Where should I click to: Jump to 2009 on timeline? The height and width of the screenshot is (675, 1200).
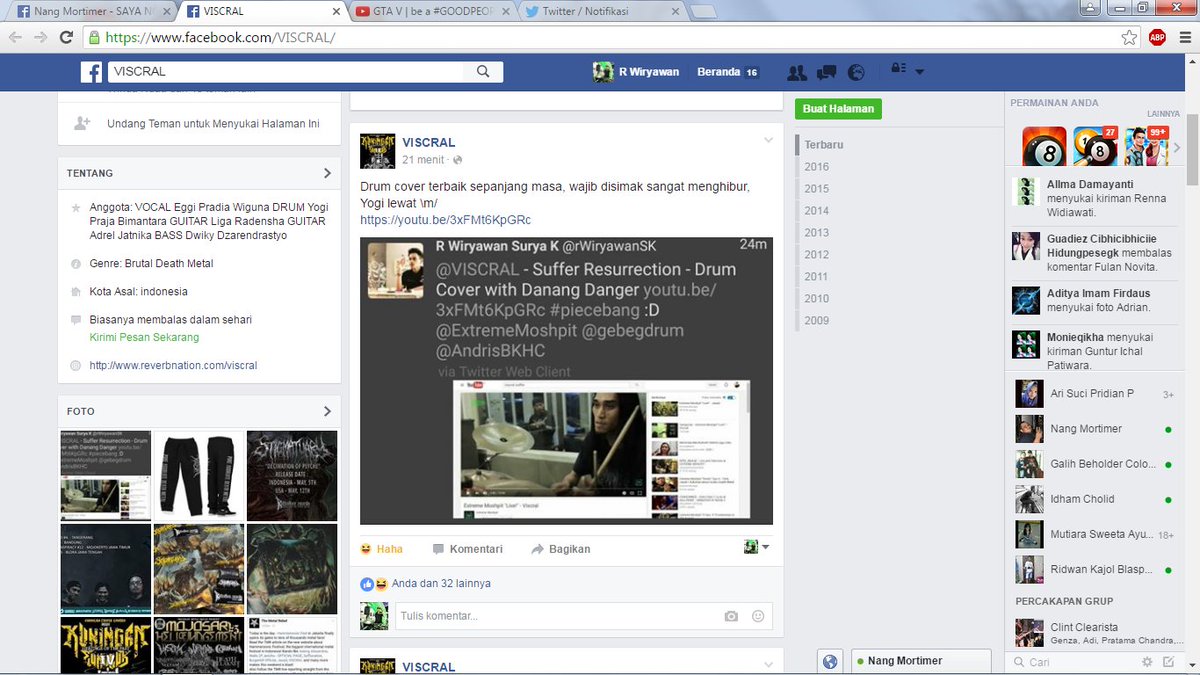(x=816, y=321)
